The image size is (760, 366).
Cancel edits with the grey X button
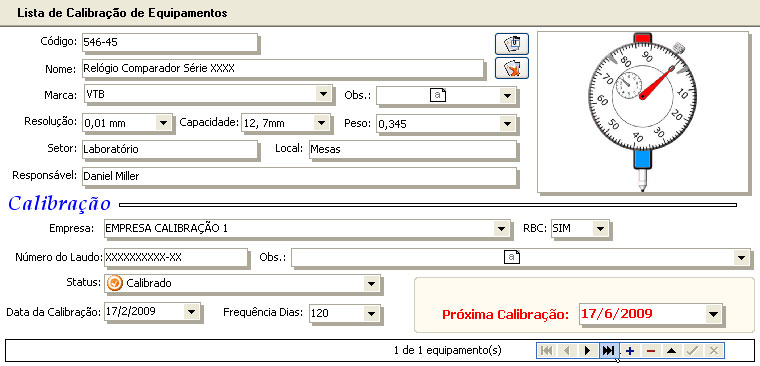tap(713, 350)
